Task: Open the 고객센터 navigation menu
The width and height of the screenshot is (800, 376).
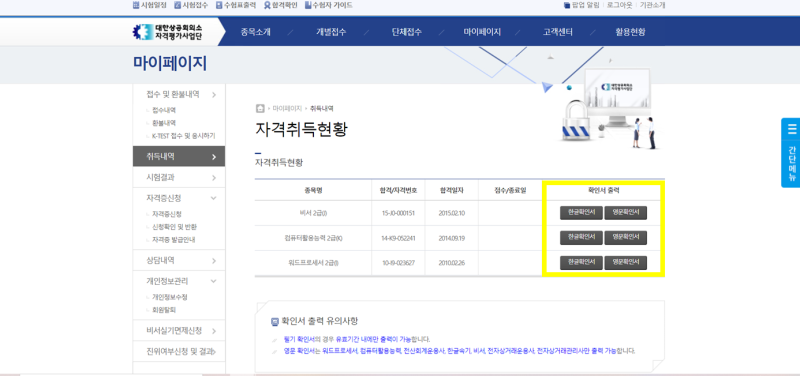Action: 558,32
